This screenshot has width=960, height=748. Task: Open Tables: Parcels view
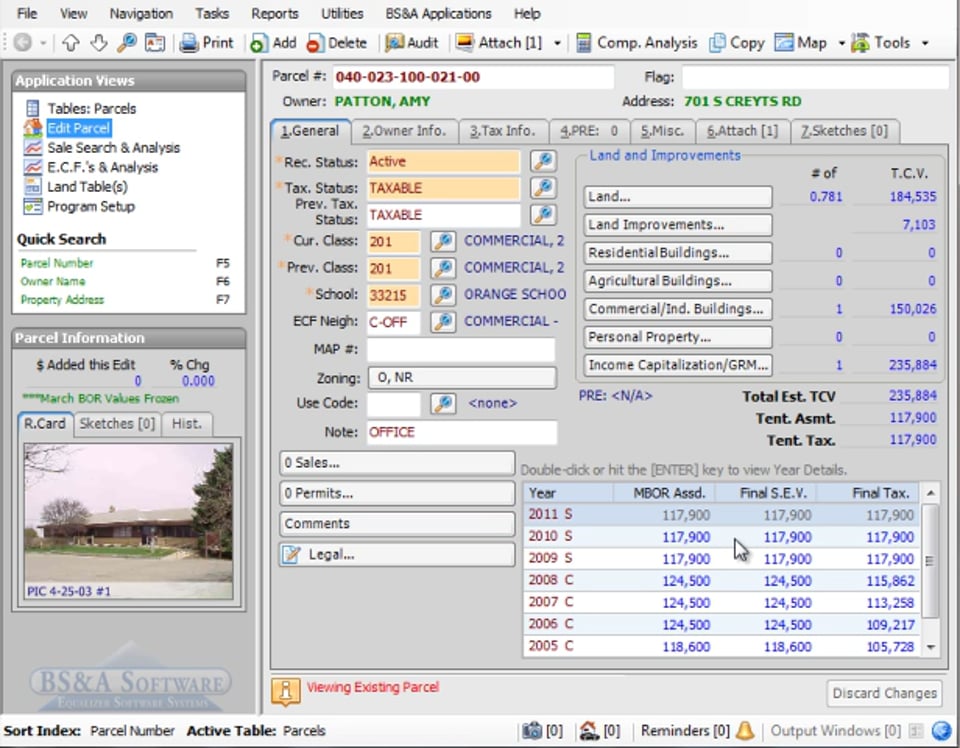pyautogui.click(x=92, y=108)
